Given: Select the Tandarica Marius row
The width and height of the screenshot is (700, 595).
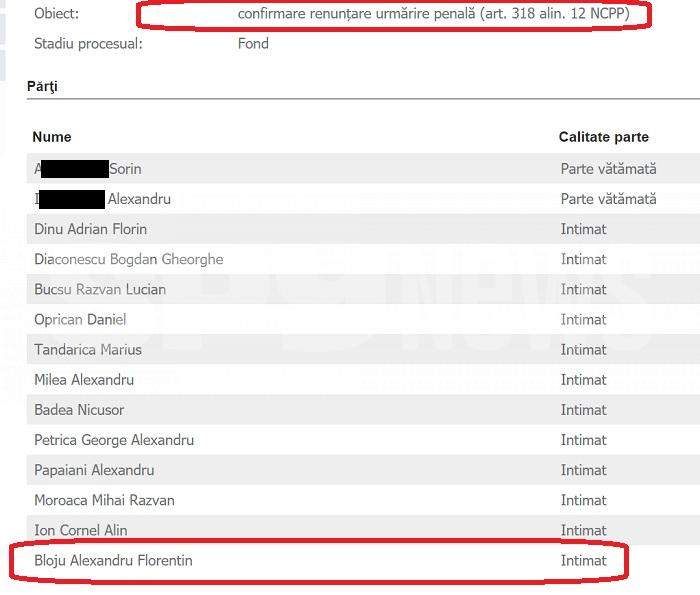Looking at the screenshot, I should (x=88, y=350).
